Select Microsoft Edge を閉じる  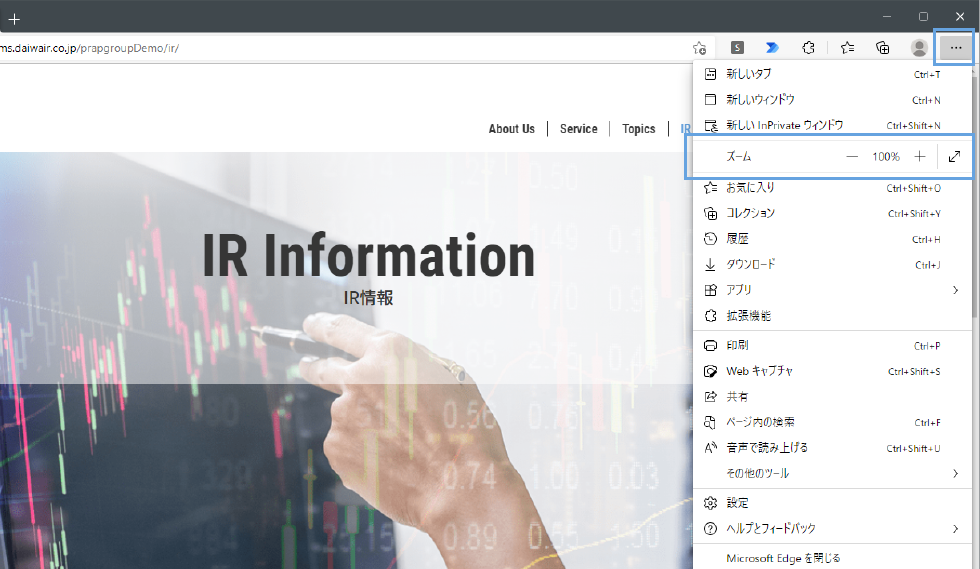832,558
